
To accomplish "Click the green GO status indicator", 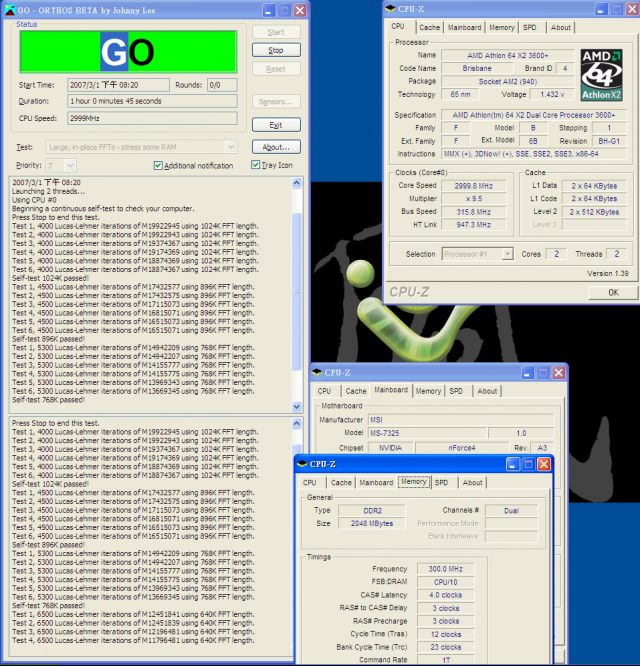I will coord(128,52).
